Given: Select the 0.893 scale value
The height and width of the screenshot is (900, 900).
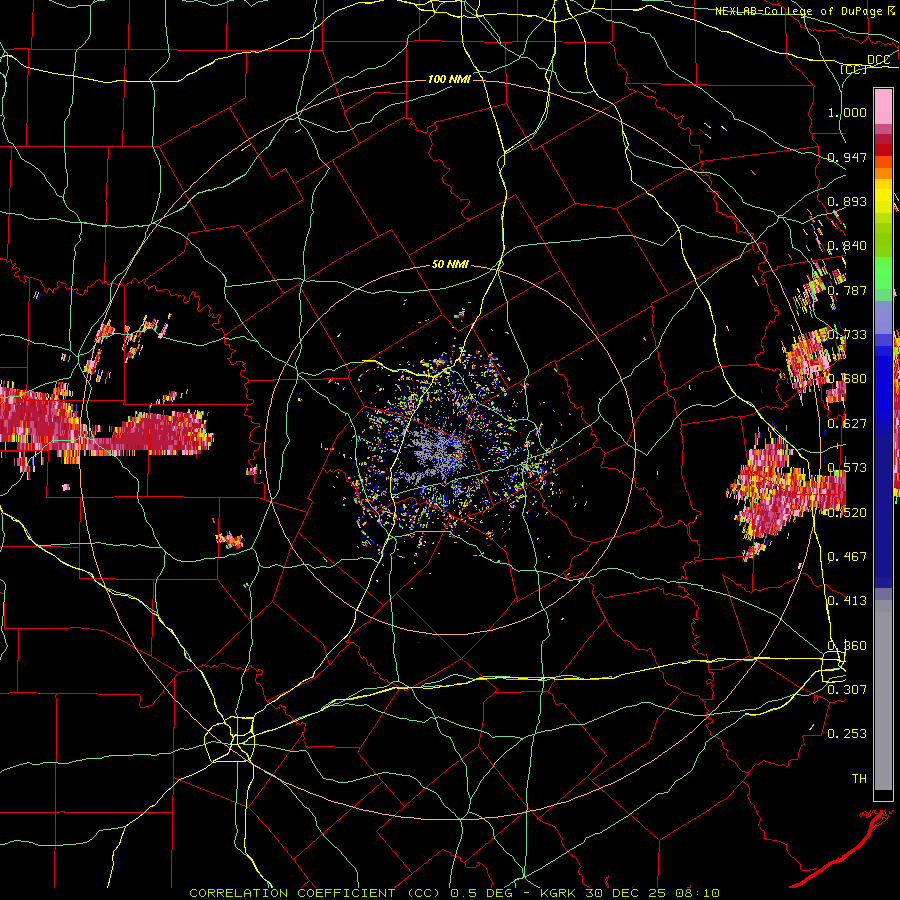Looking at the screenshot, I should point(847,201).
